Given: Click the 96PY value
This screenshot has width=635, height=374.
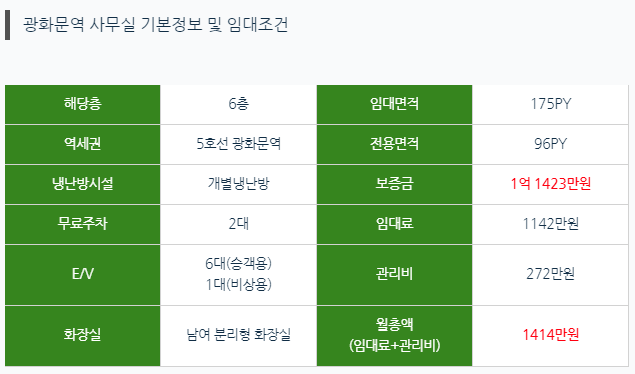Looking at the screenshot, I should click(550, 144).
